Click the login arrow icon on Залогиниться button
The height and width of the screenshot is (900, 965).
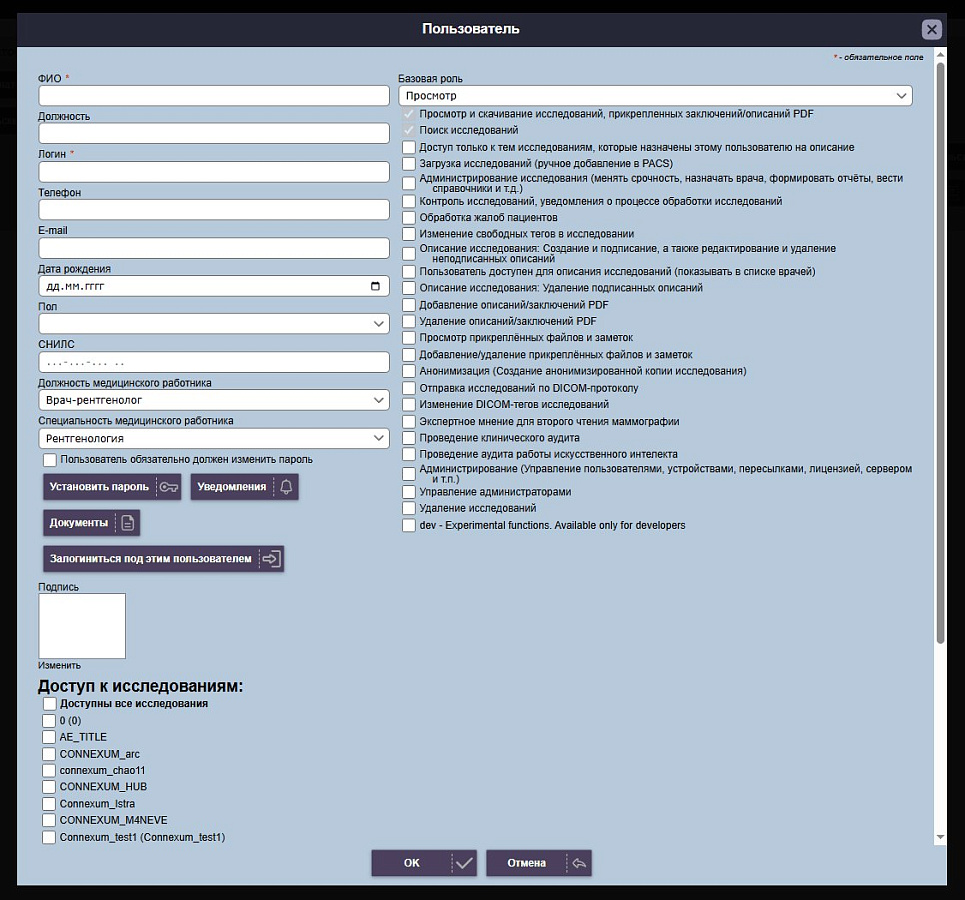pos(271,559)
